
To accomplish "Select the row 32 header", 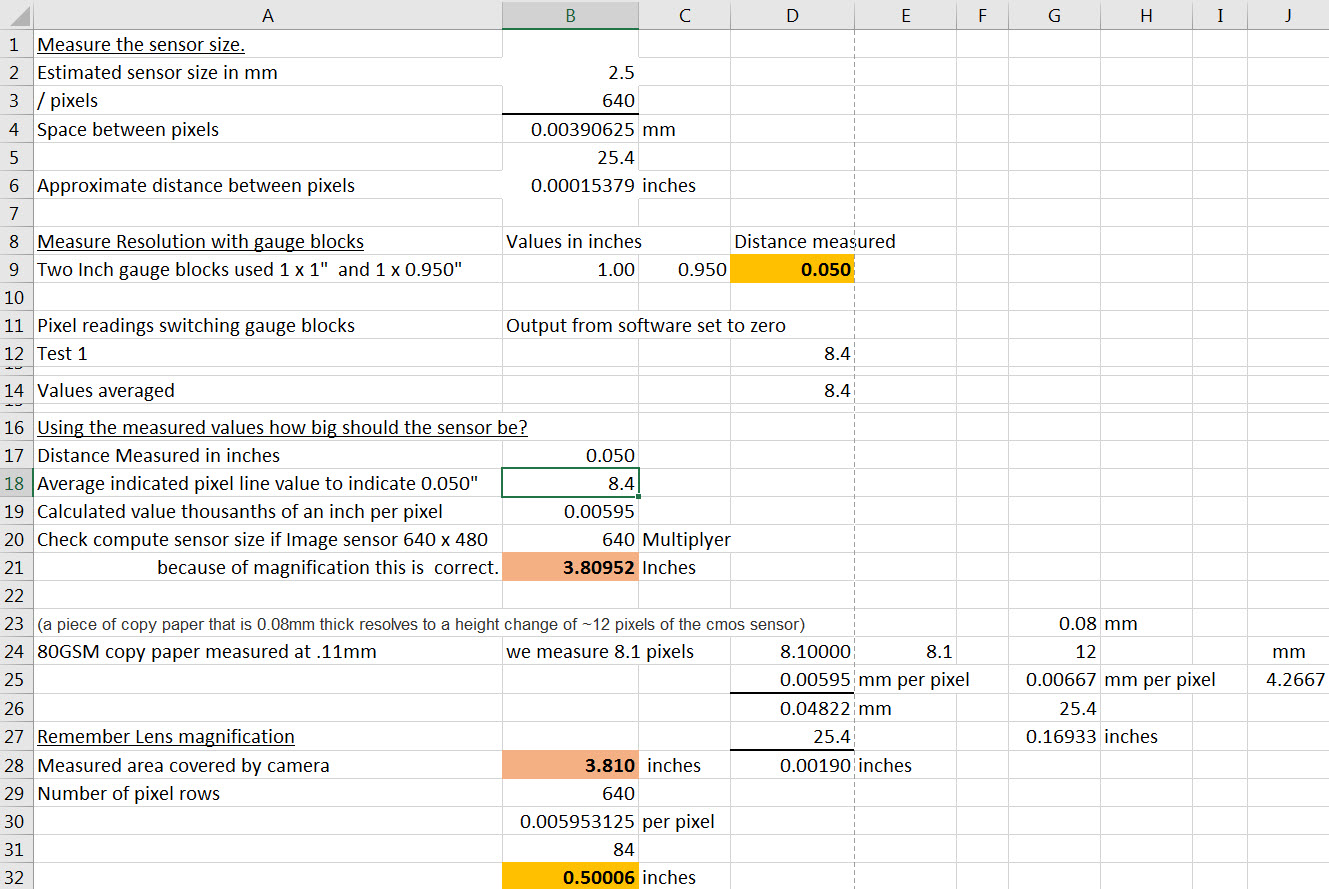I will [15, 878].
